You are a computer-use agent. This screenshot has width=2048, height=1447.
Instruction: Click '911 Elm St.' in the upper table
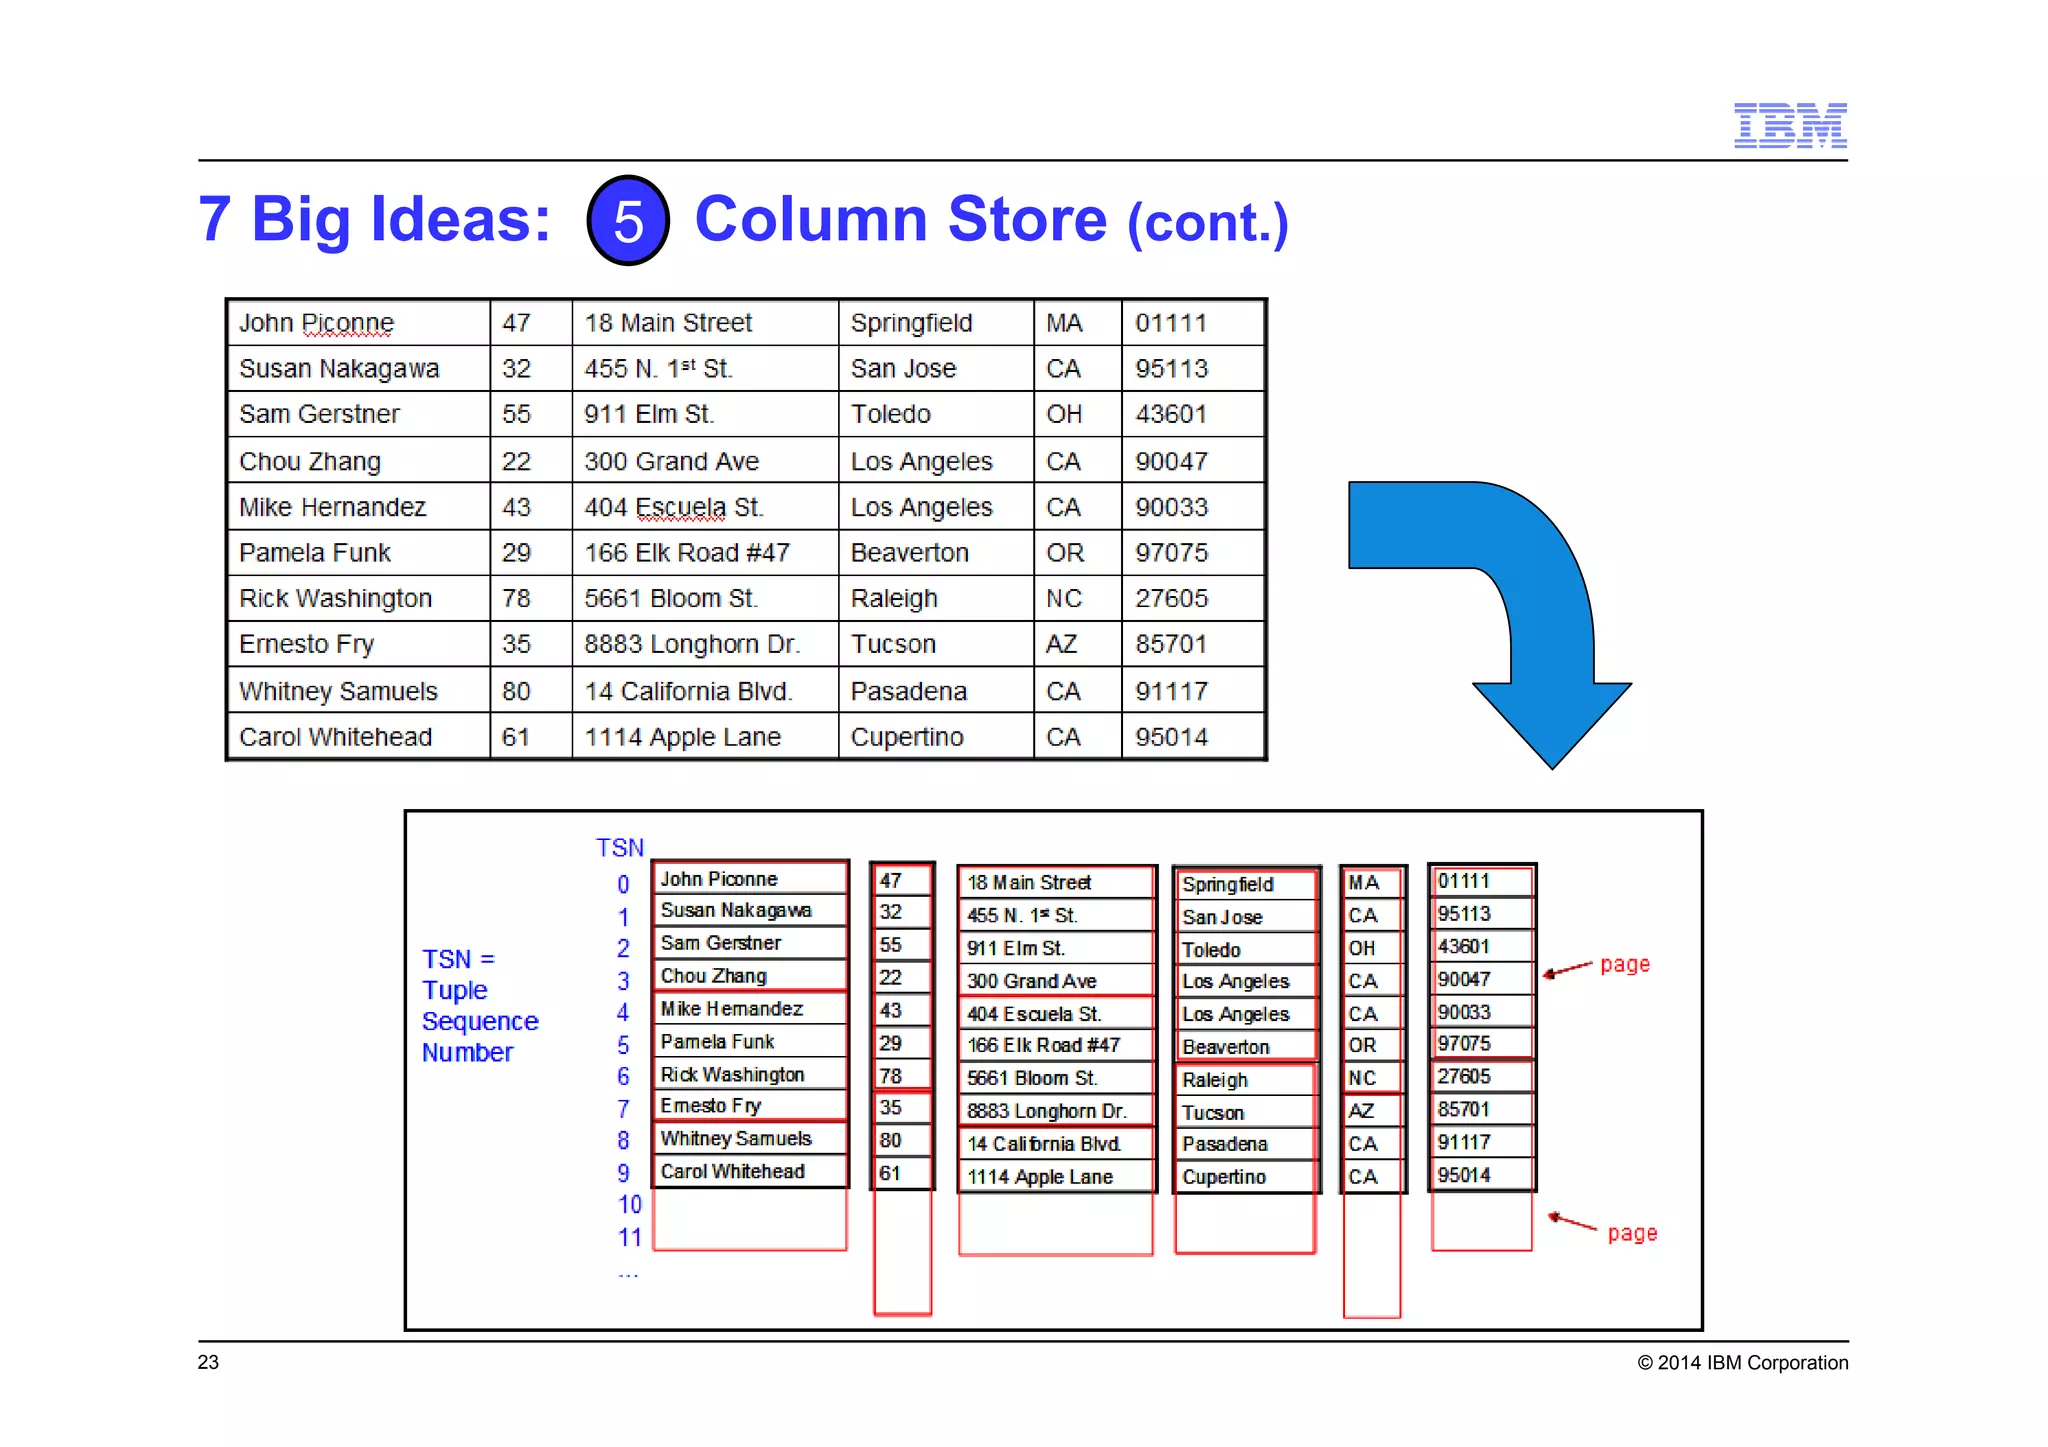coord(649,414)
